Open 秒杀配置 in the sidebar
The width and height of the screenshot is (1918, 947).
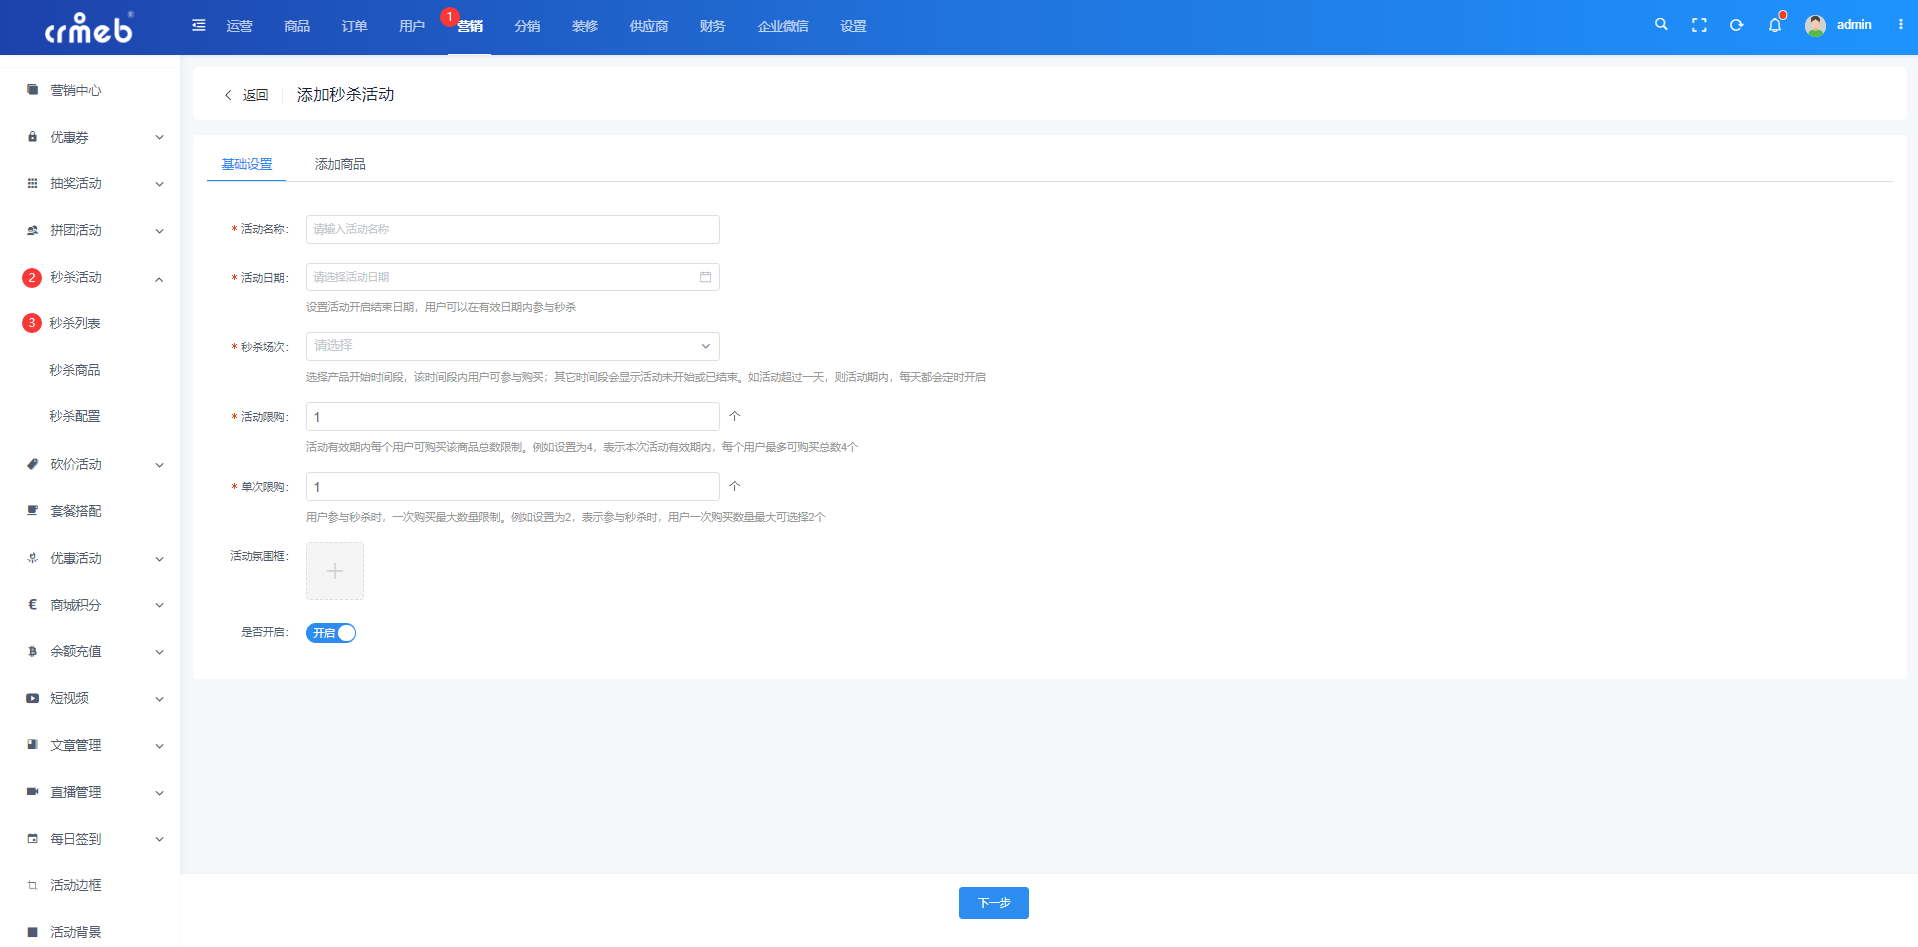point(75,416)
